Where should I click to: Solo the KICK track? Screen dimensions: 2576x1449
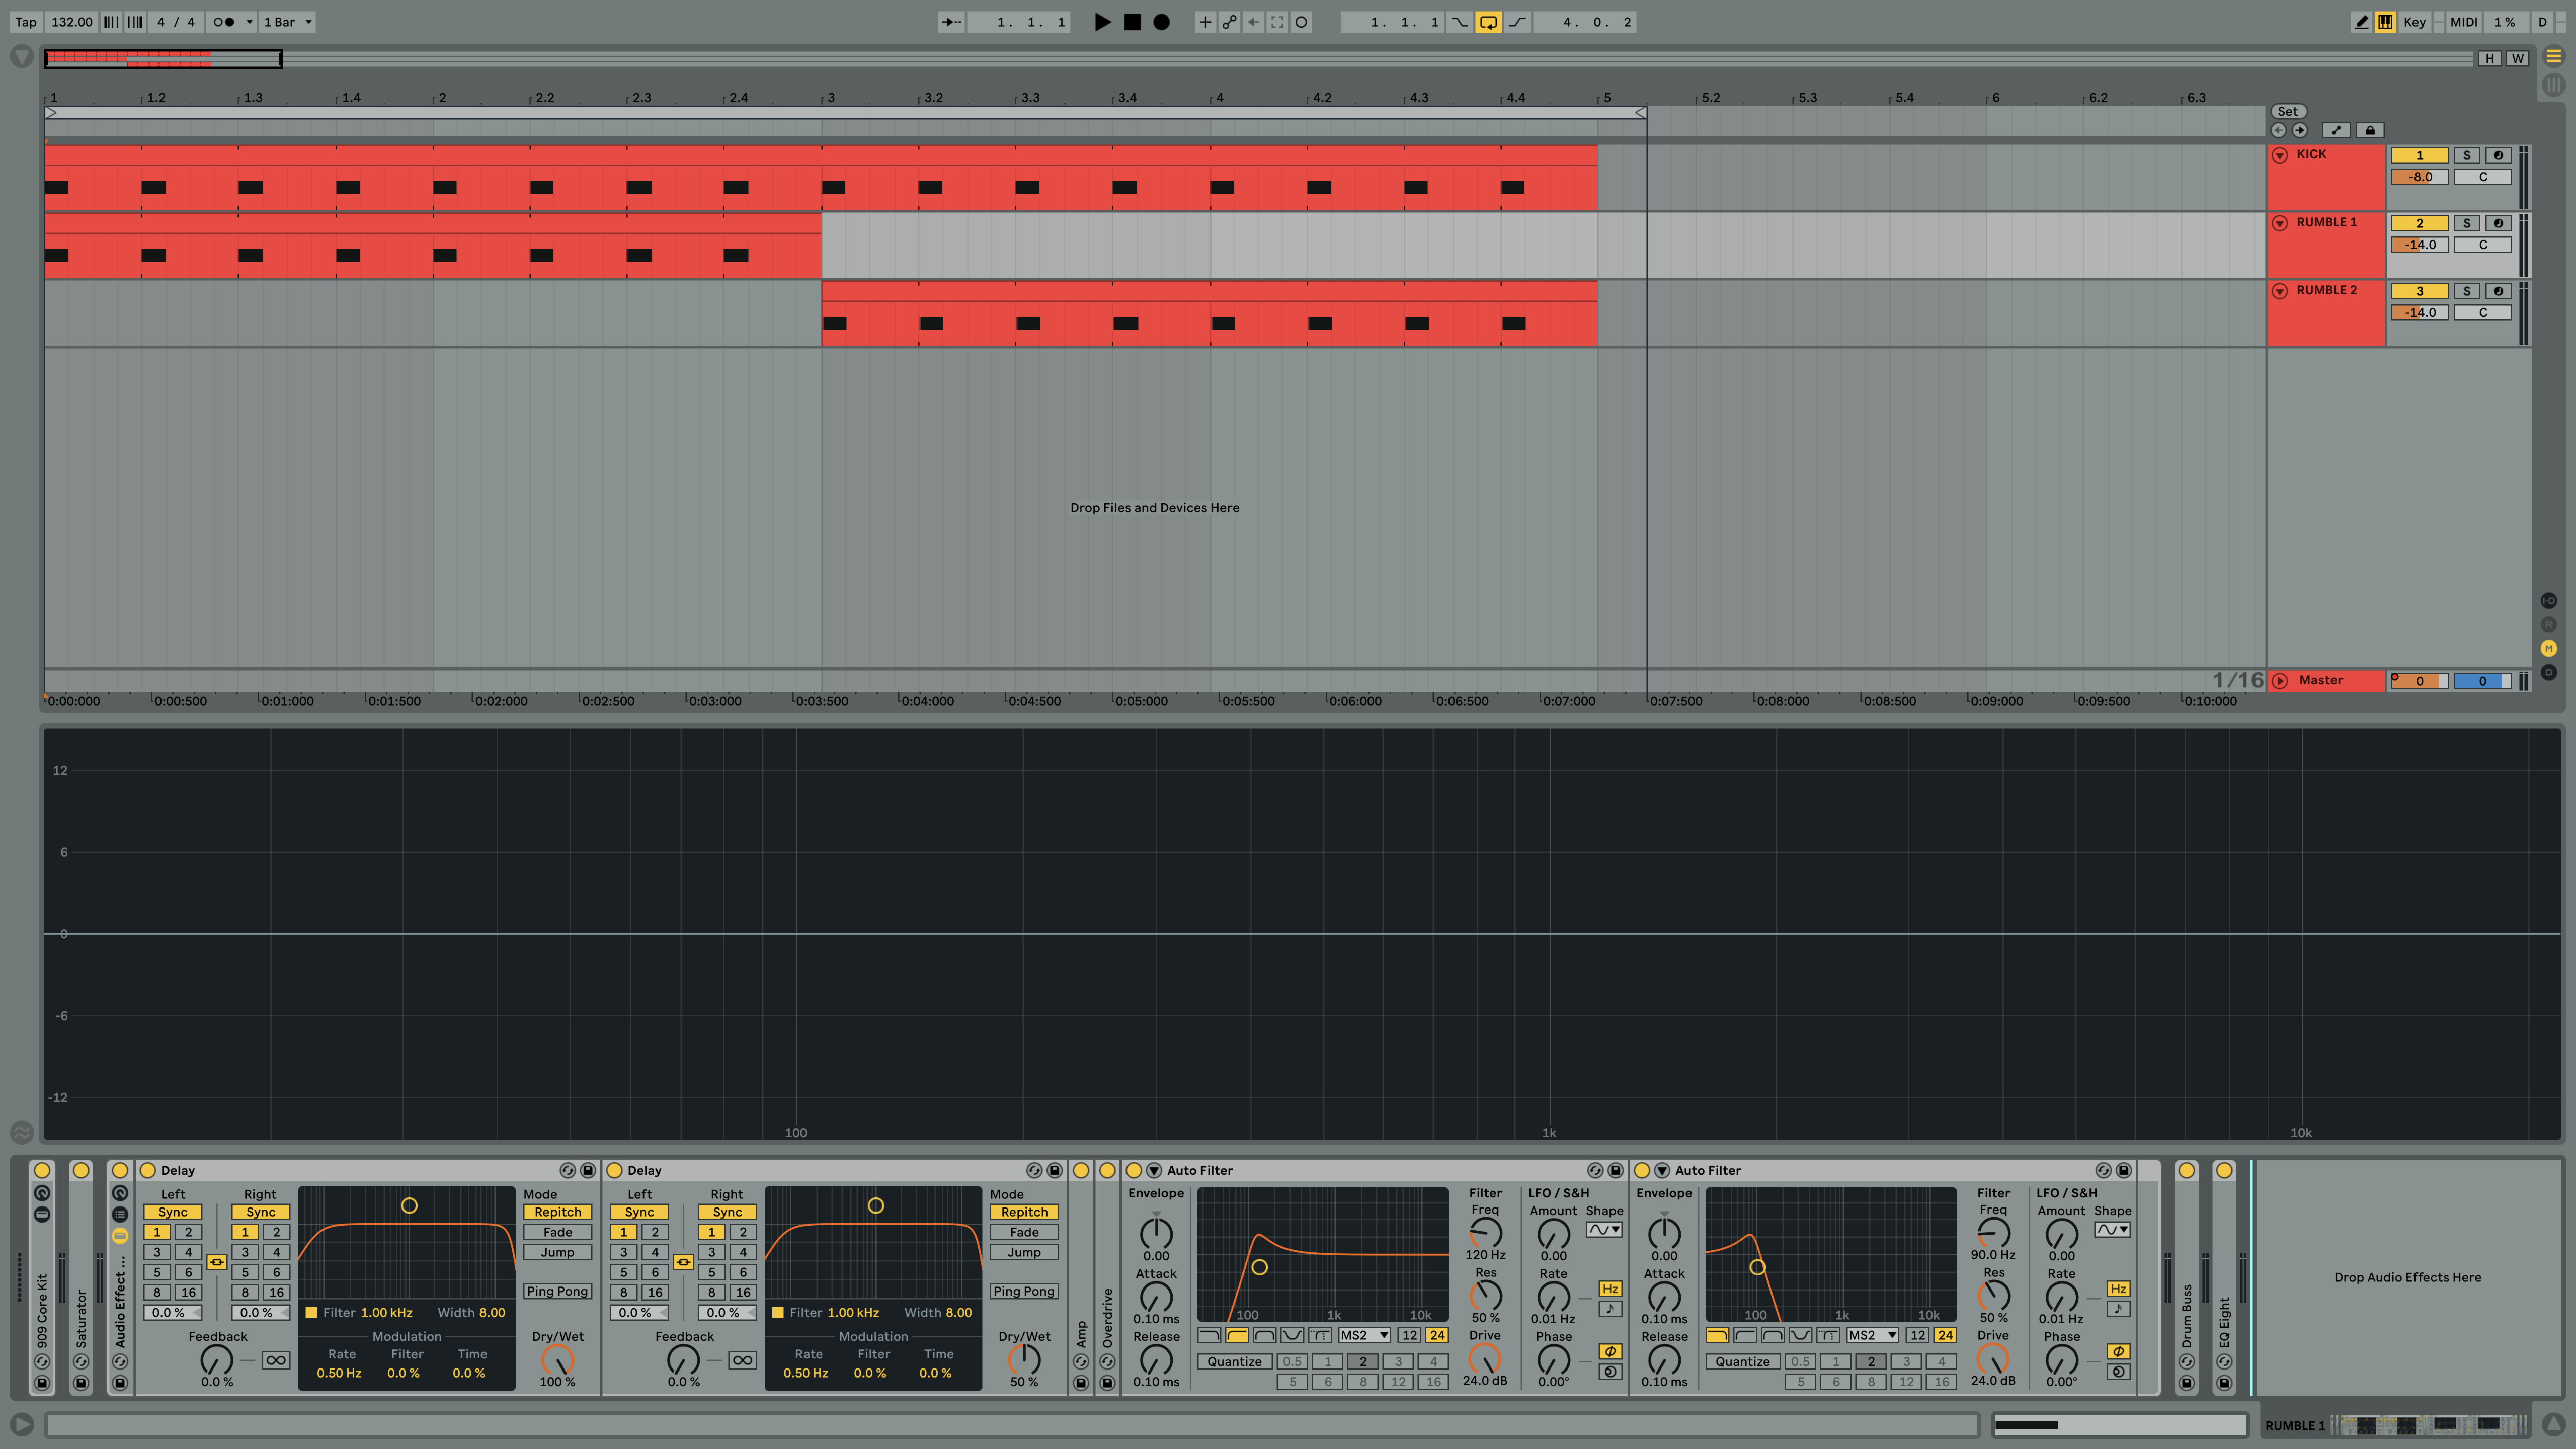click(x=2467, y=155)
